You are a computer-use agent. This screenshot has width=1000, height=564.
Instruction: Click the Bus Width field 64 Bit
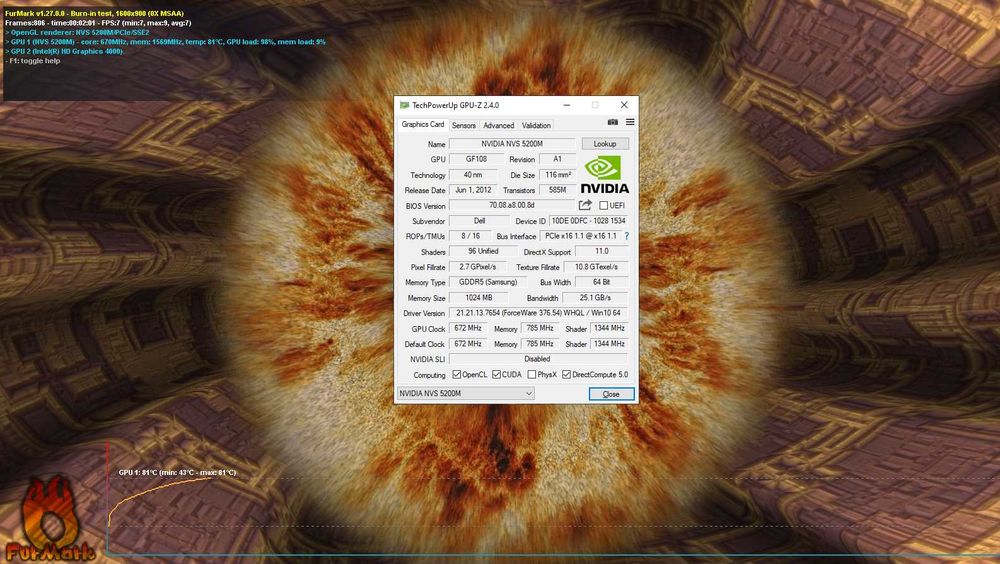tap(601, 282)
